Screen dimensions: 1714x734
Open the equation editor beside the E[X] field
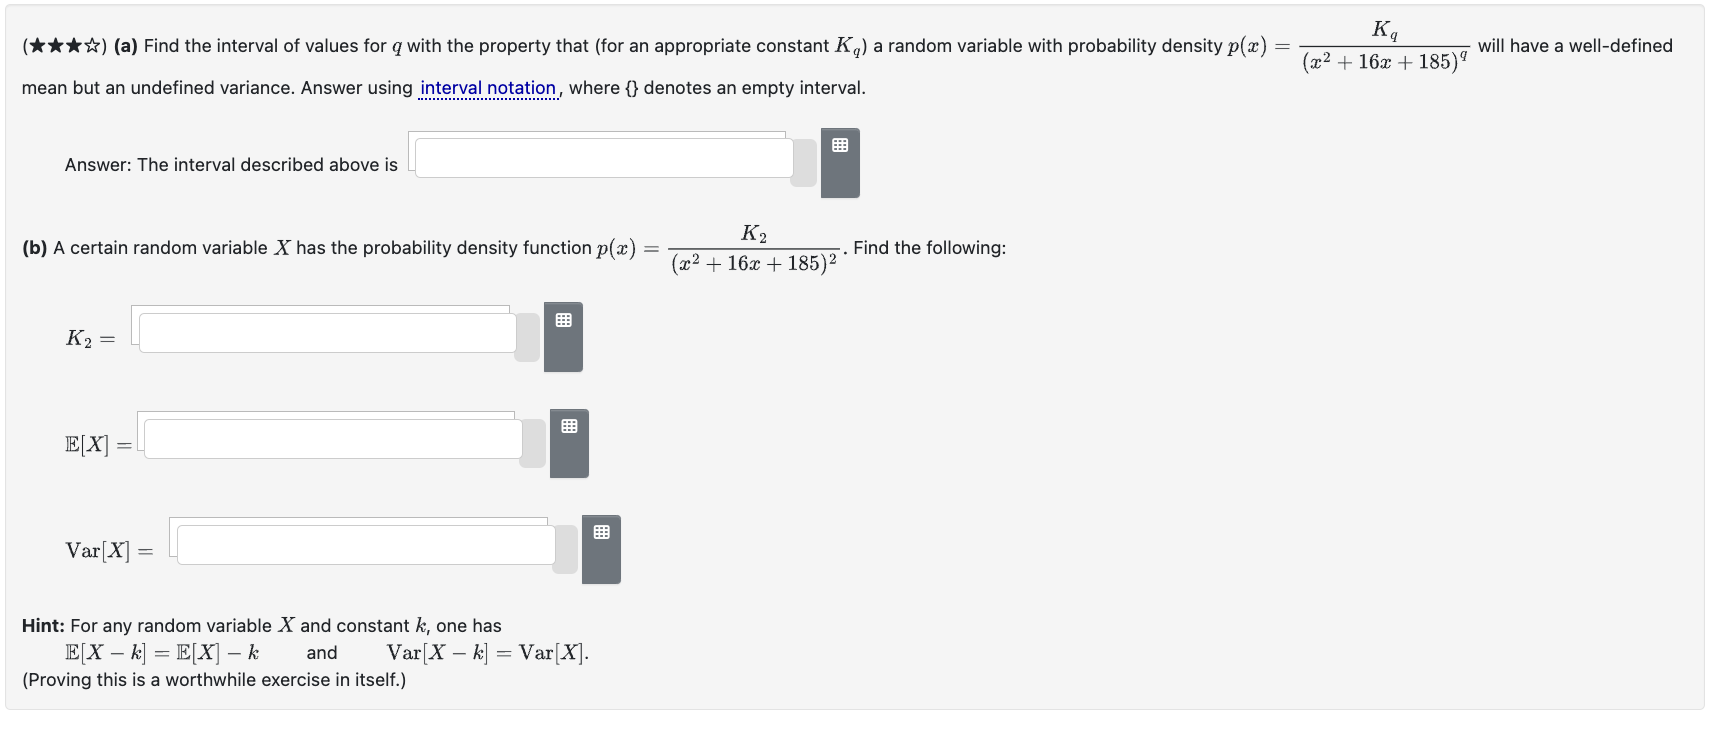pos(570,443)
